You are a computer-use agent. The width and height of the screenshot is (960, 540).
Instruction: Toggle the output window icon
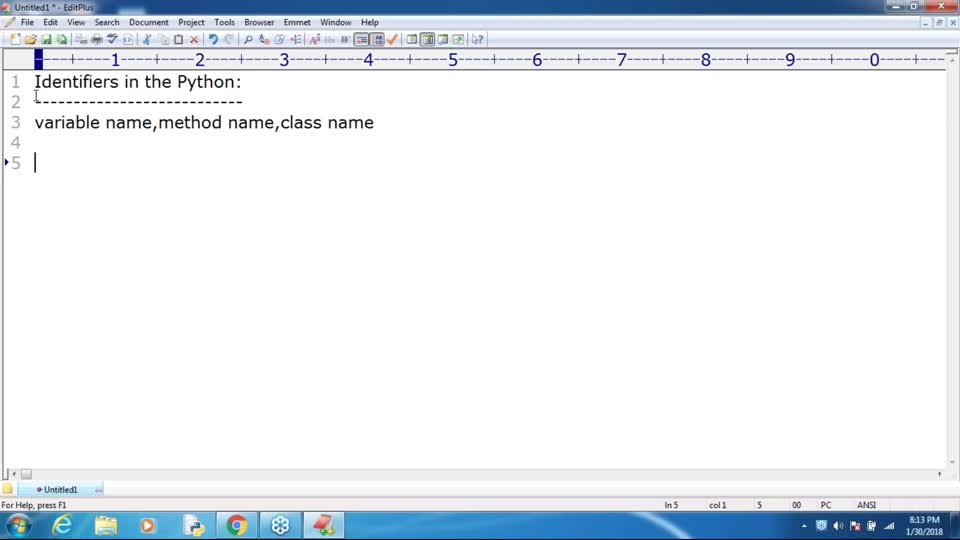443,40
